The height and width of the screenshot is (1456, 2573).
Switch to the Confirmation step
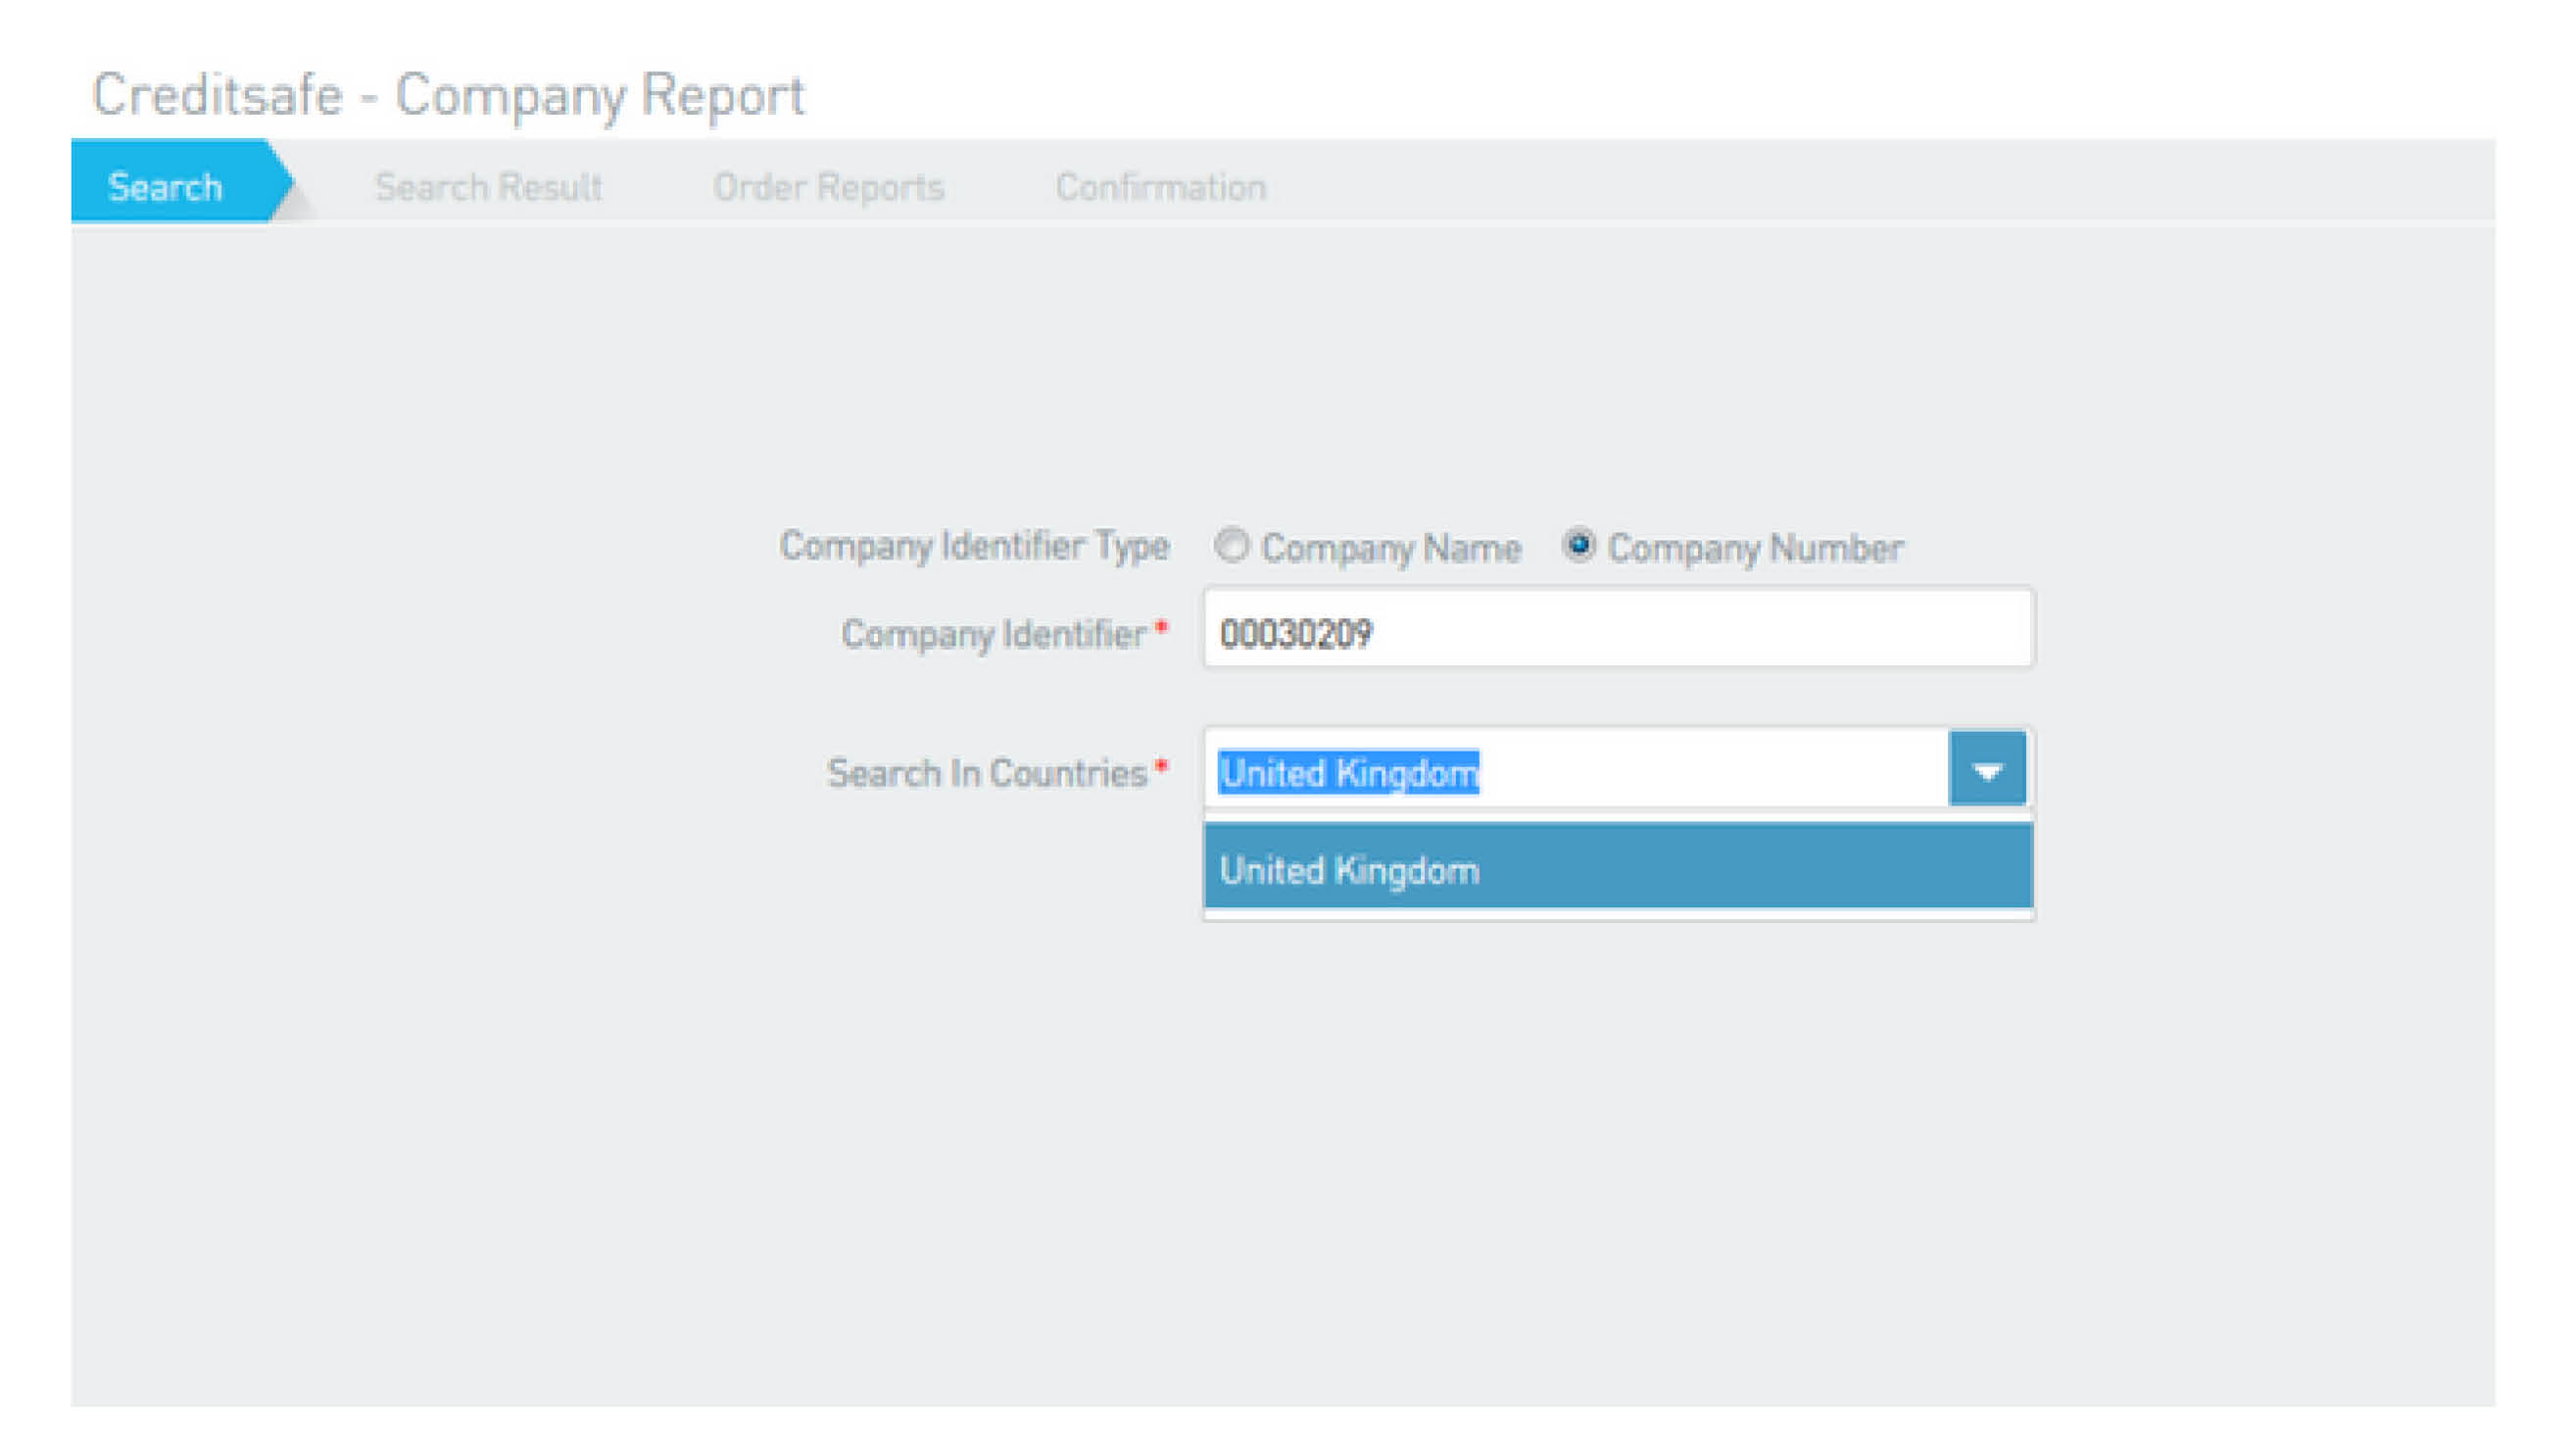(x=1161, y=187)
